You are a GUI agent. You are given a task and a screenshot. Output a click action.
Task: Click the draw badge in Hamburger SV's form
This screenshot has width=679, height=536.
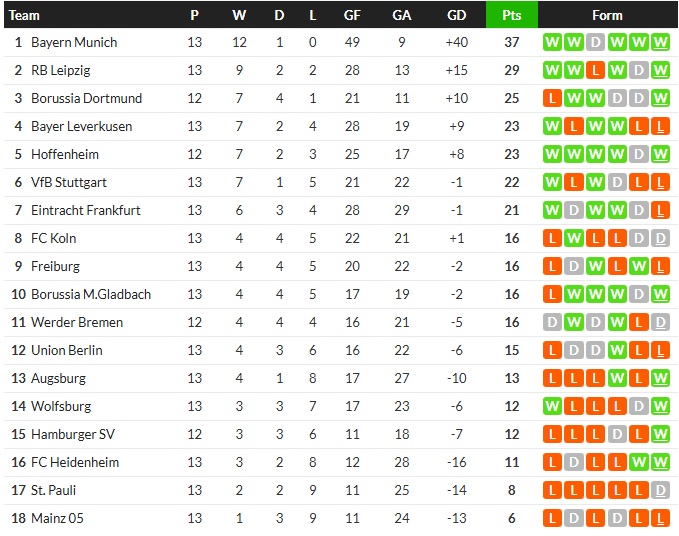coord(618,434)
